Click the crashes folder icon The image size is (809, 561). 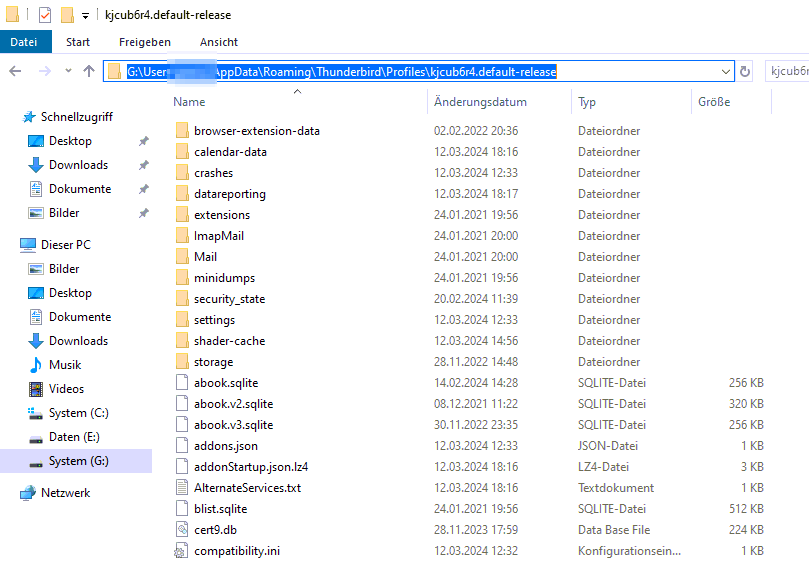click(x=182, y=173)
